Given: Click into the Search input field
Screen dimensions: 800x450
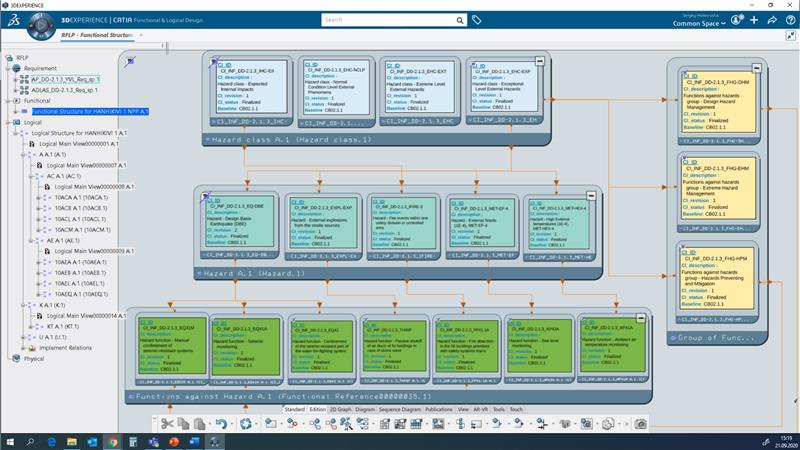Looking at the screenshot, I should tap(388, 20).
